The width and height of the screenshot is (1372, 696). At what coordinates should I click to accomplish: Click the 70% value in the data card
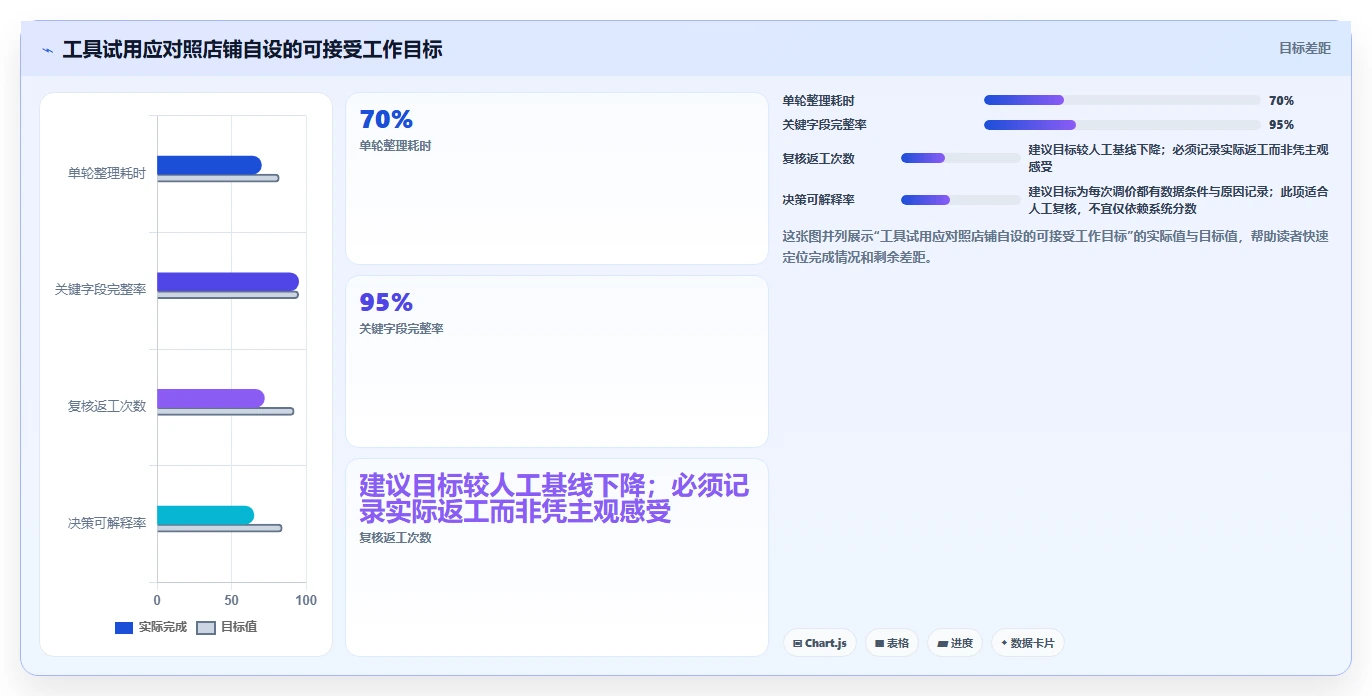click(386, 120)
